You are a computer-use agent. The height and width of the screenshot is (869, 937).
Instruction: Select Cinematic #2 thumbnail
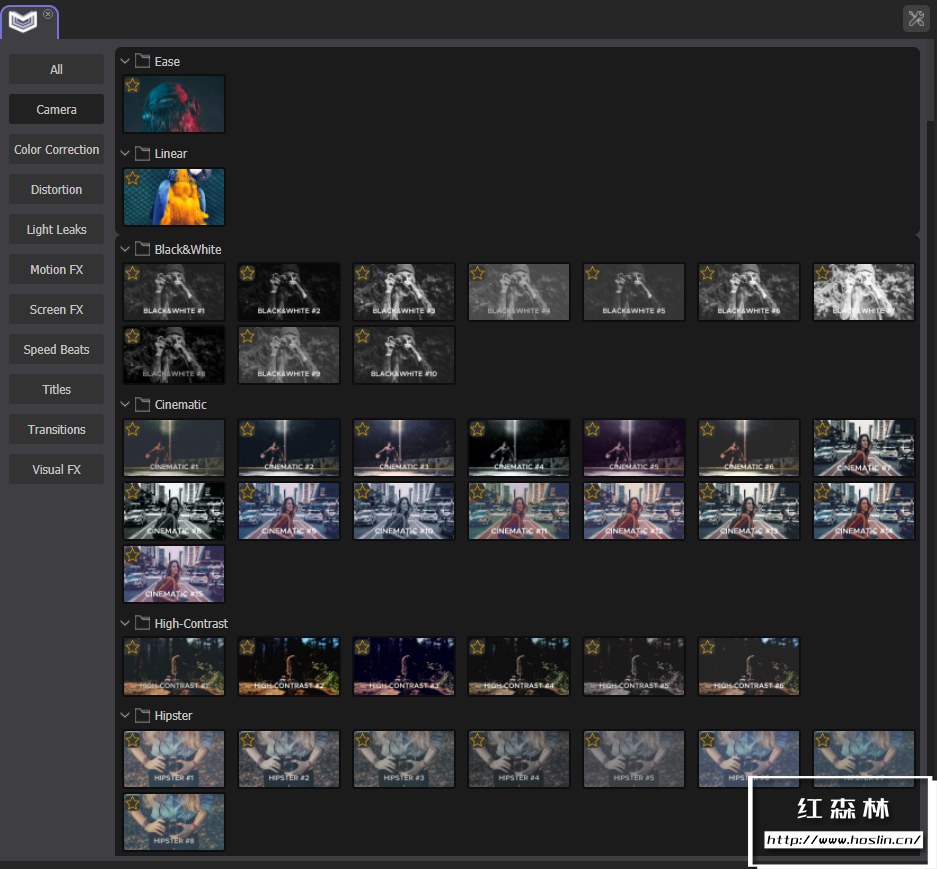coord(289,448)
